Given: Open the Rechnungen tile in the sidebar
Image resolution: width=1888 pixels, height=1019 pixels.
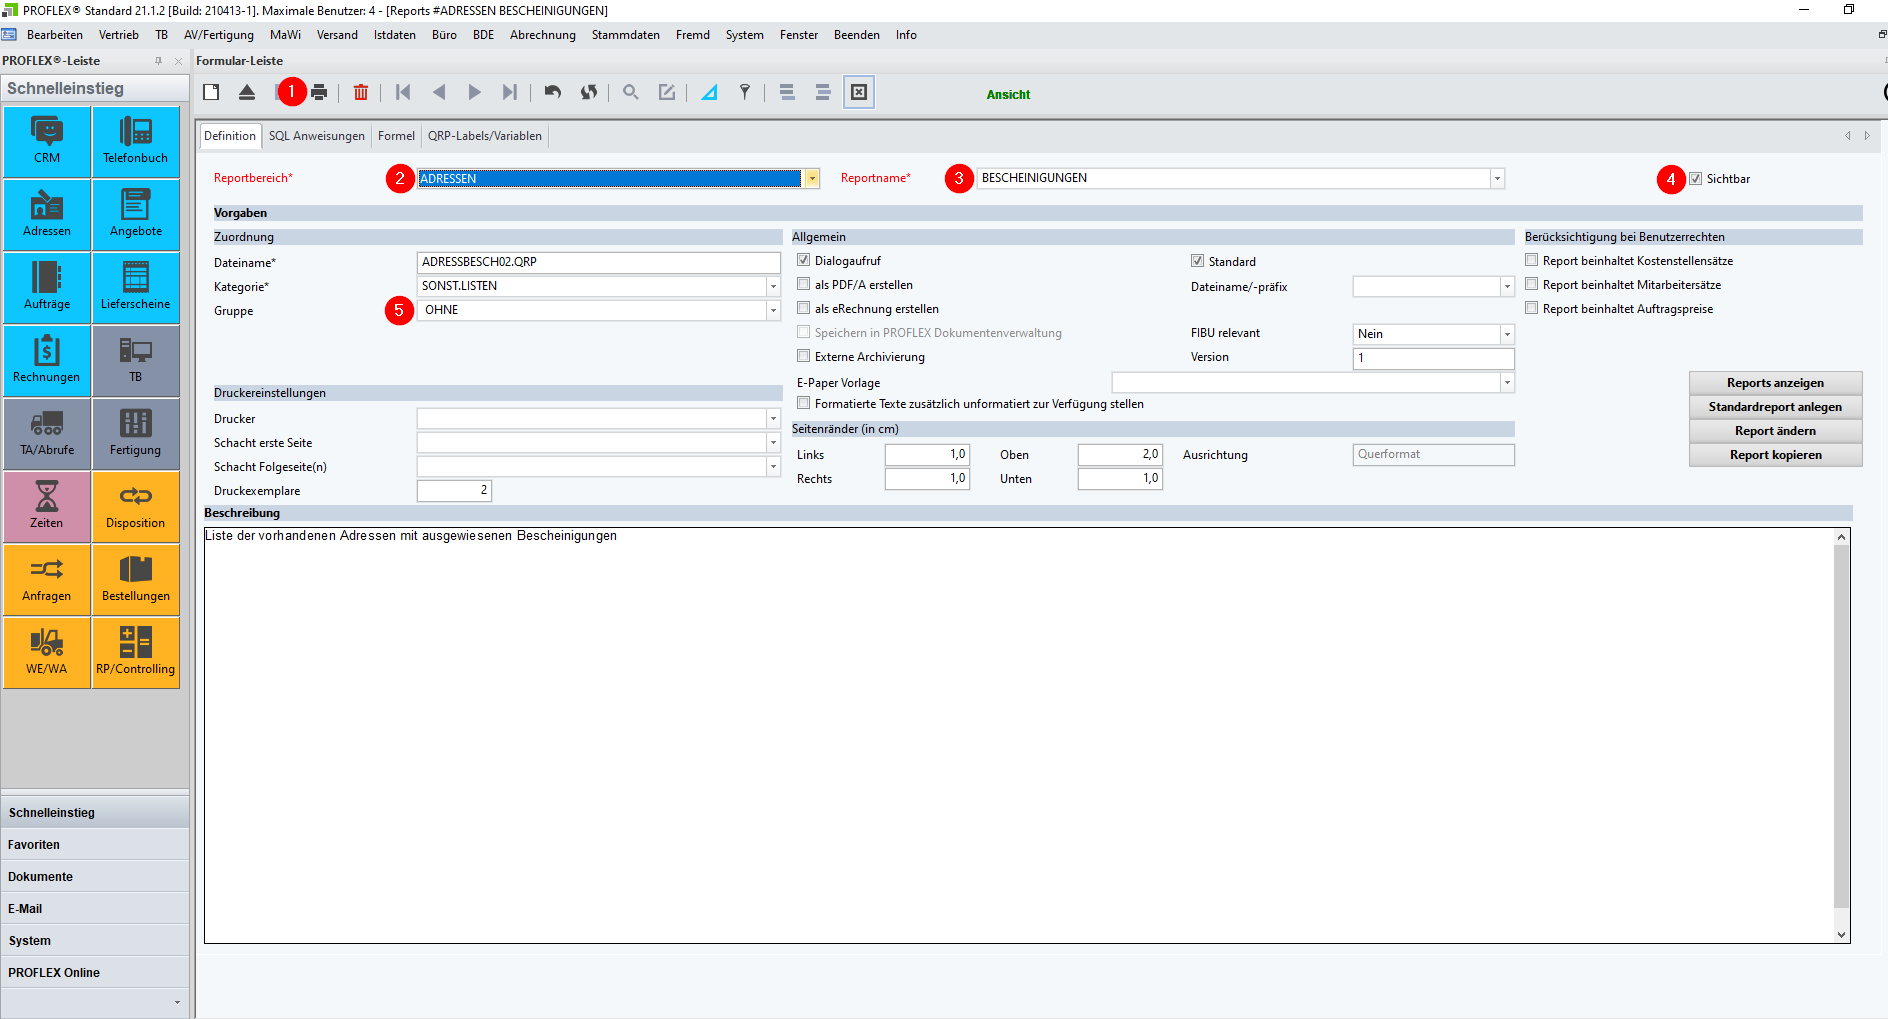Looking at the screenshot, I should [47, 361].
